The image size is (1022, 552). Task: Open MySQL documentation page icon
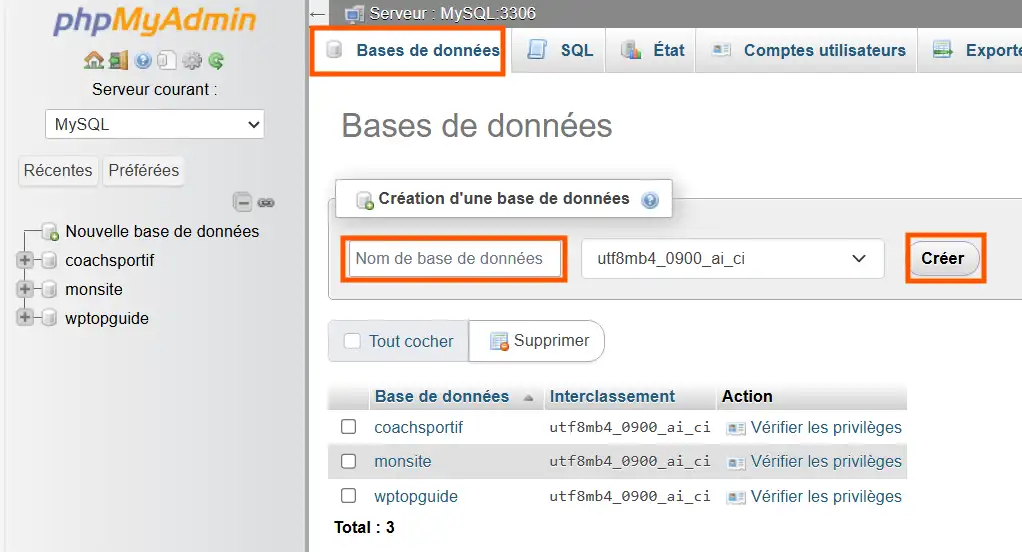167,61
